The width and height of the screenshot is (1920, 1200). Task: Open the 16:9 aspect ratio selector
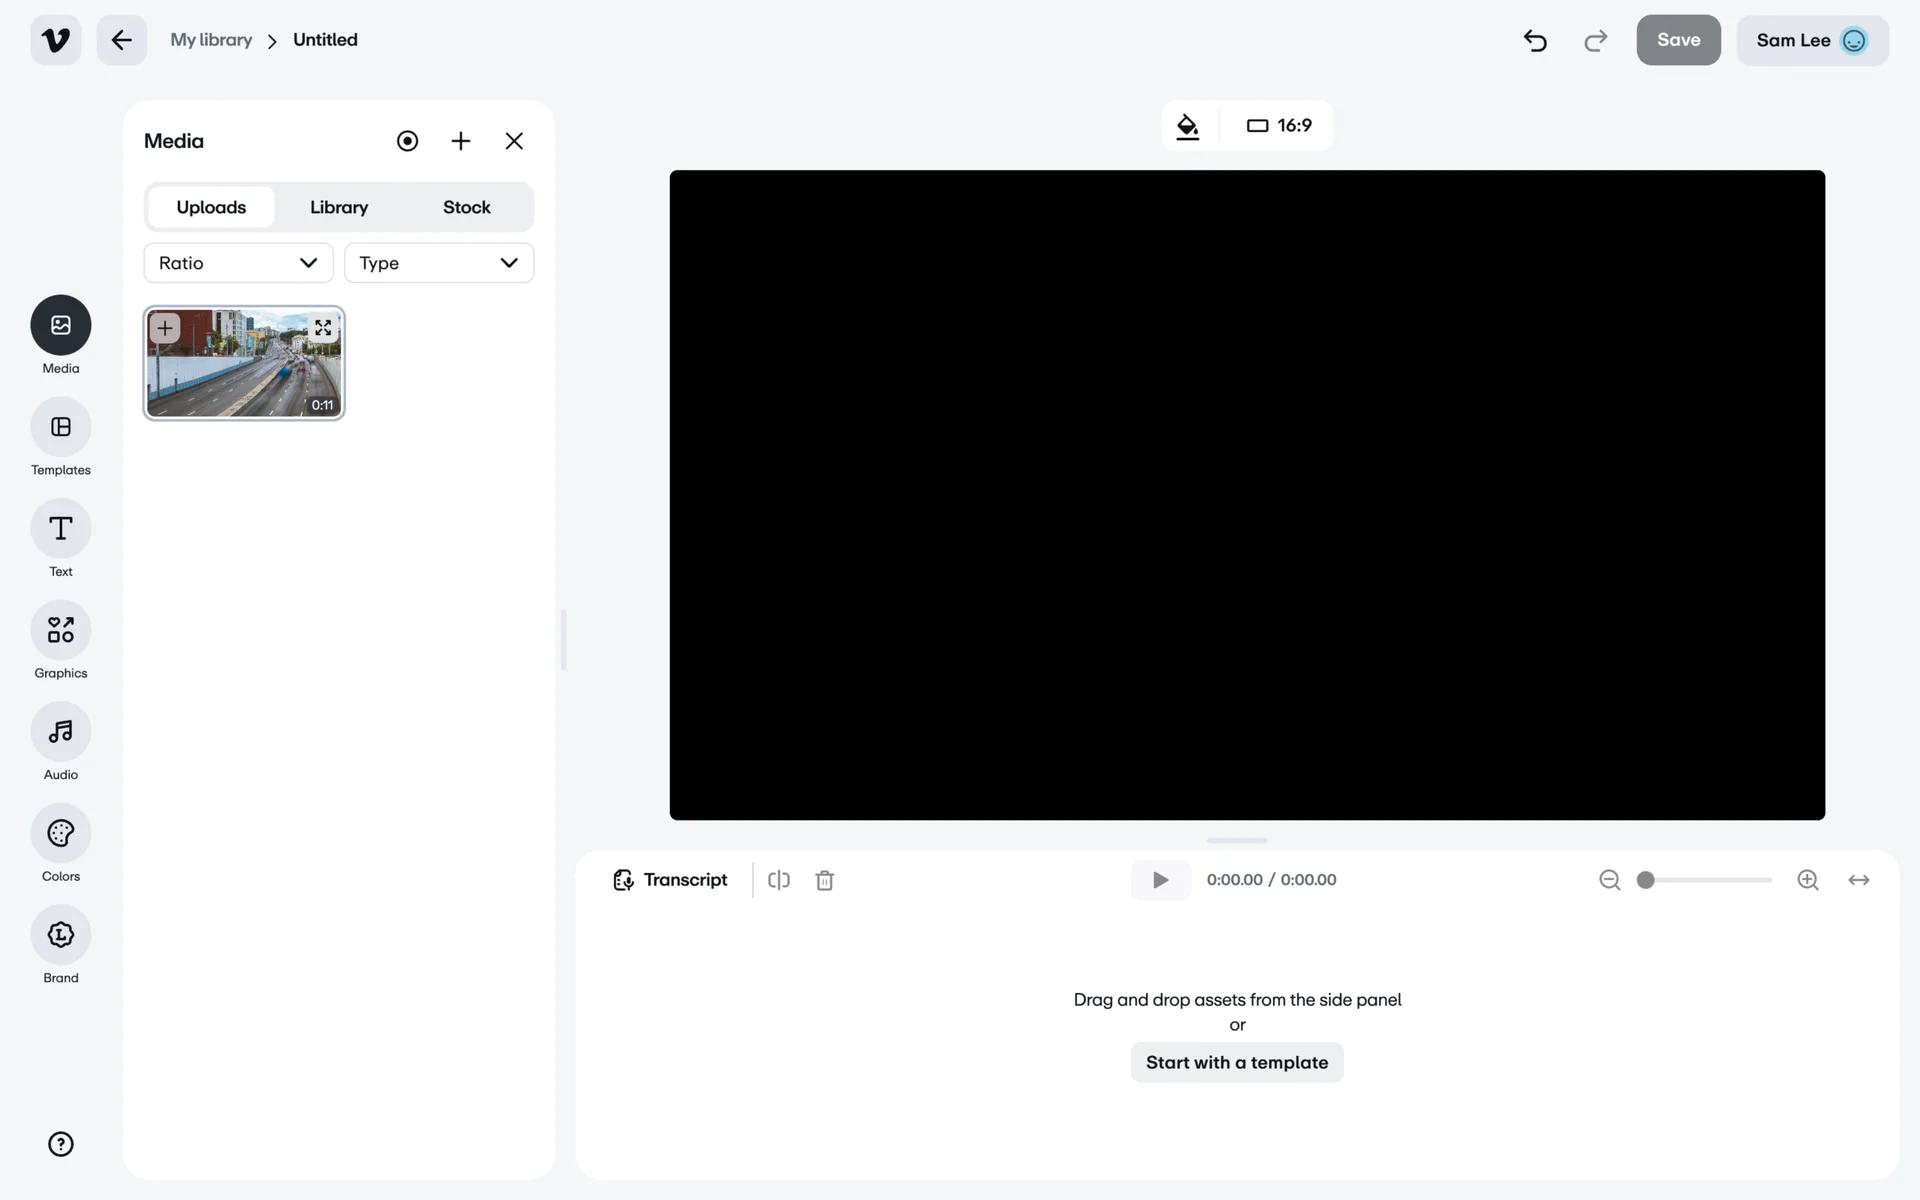[x=1279, y=126]
